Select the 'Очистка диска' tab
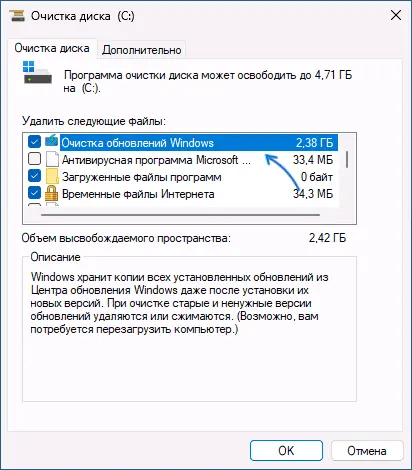The image size is (412, 470). 52,48
